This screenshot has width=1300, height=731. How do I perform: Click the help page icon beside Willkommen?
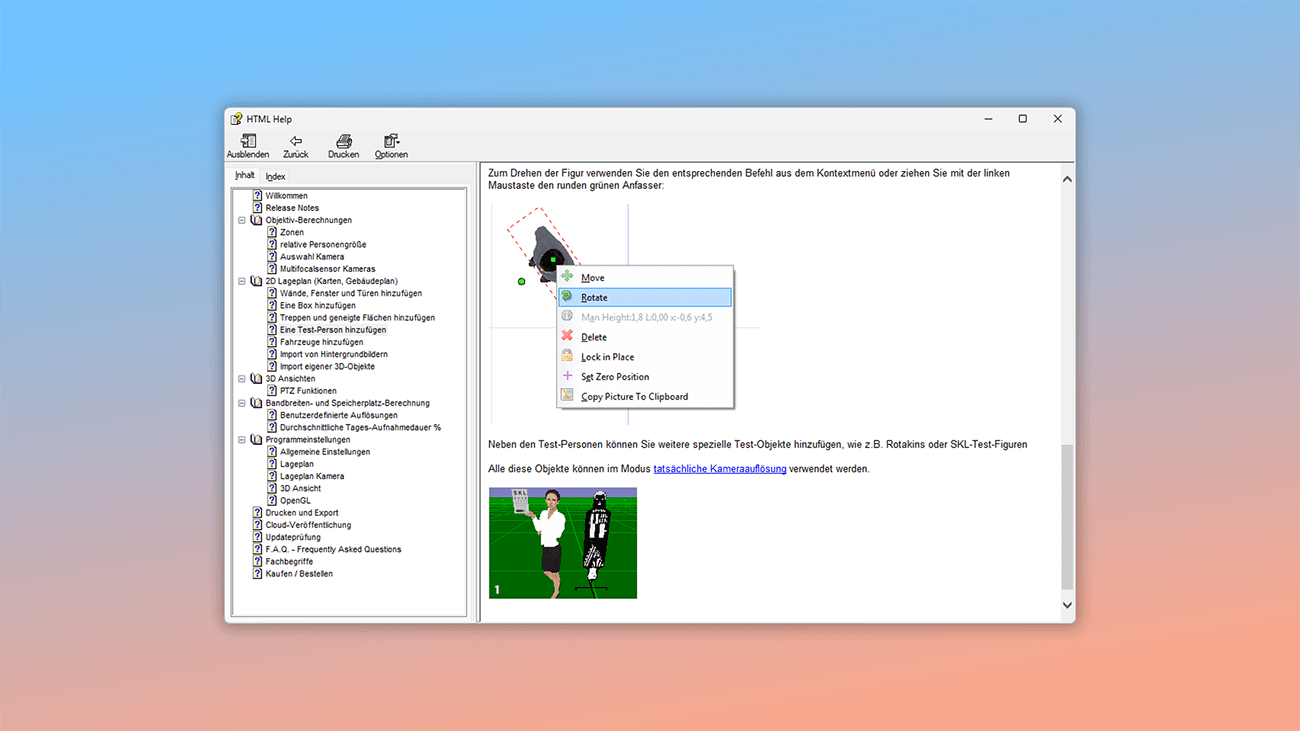click(x=258, y=196)
